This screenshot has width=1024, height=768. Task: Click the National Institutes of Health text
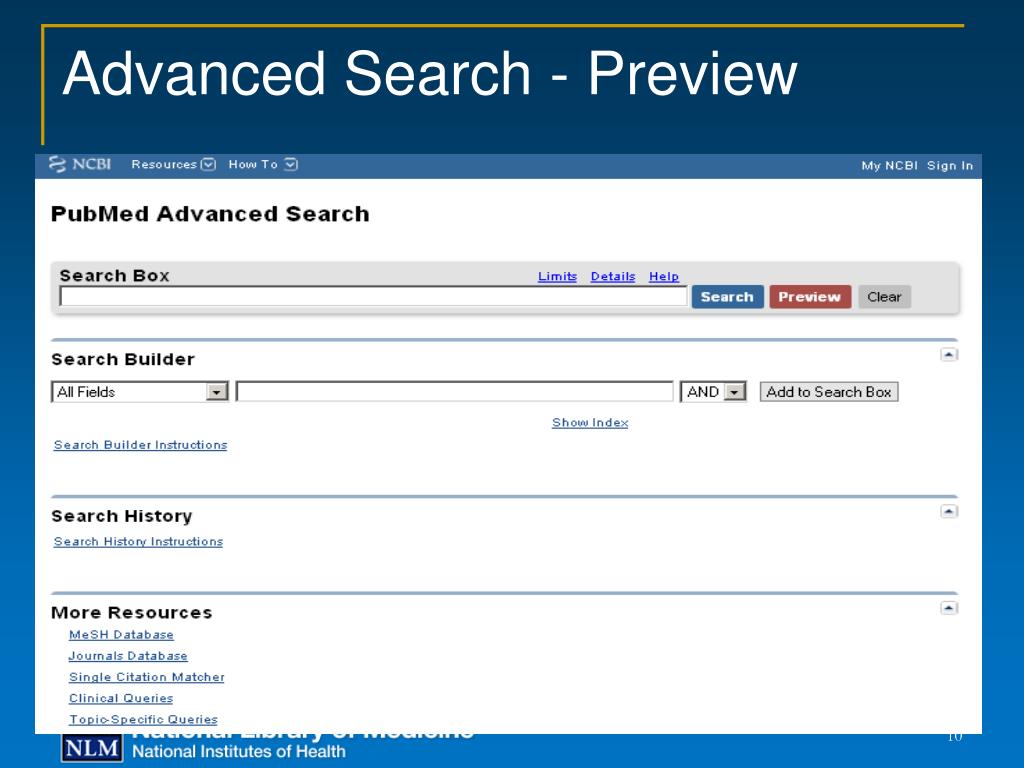pos(238,752)
